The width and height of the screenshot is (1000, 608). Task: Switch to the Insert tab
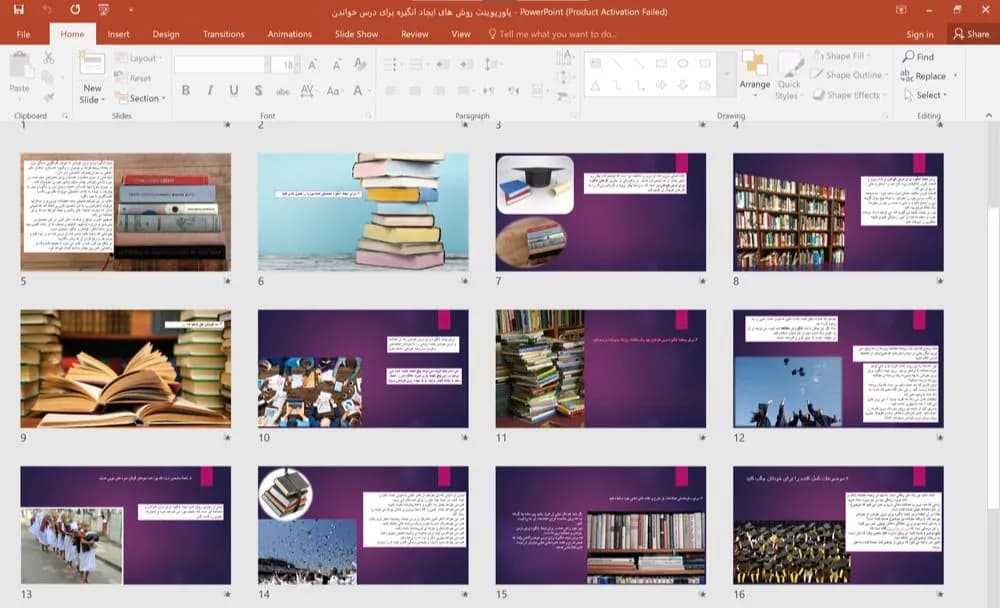click(118, 34)
